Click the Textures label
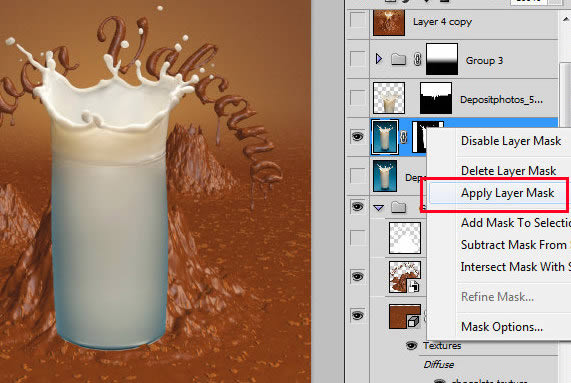The height and width of the screenshot is (383, 571). click(442, 345)
